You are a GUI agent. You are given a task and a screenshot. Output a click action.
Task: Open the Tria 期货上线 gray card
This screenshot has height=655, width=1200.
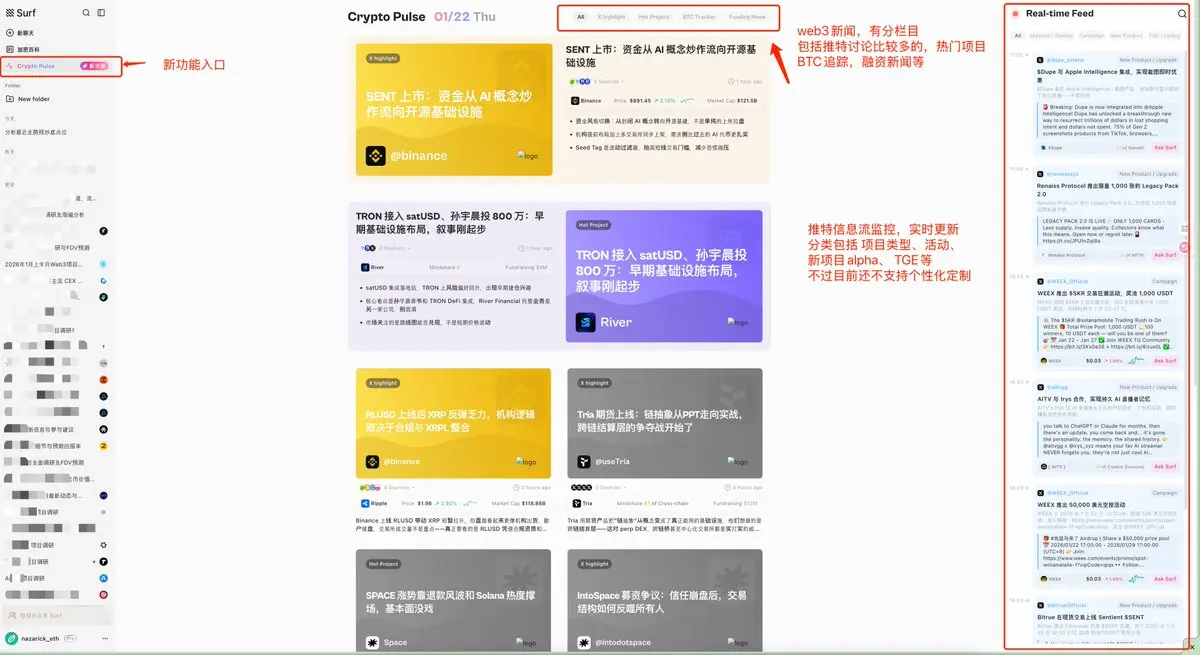tap(664, 423)
